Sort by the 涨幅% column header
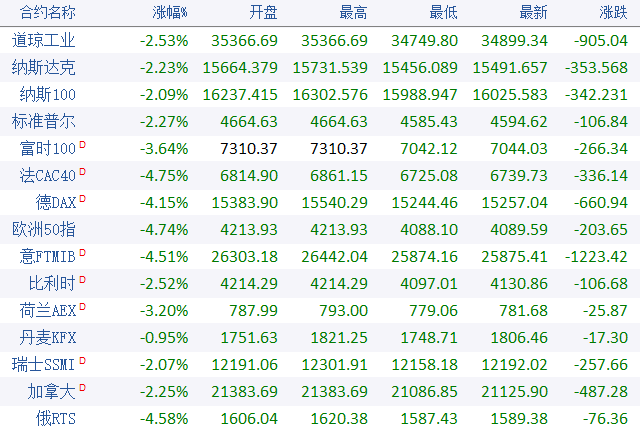640x428 pixels. 168,14
